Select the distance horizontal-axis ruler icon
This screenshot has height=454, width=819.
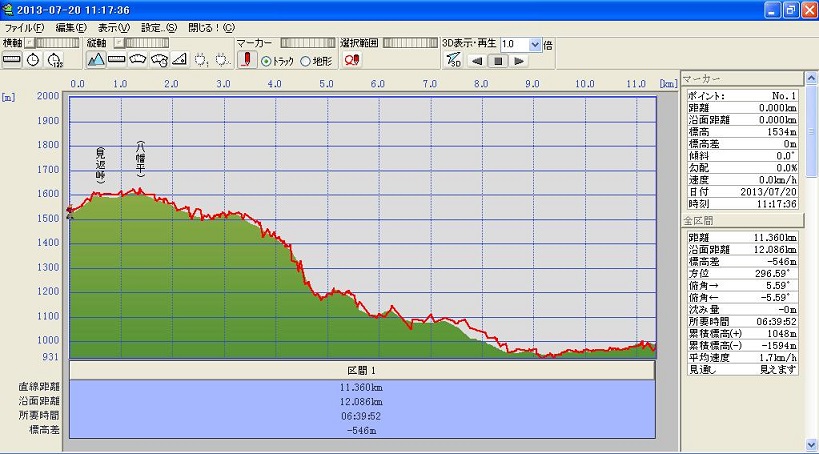[x=12, y=60]
